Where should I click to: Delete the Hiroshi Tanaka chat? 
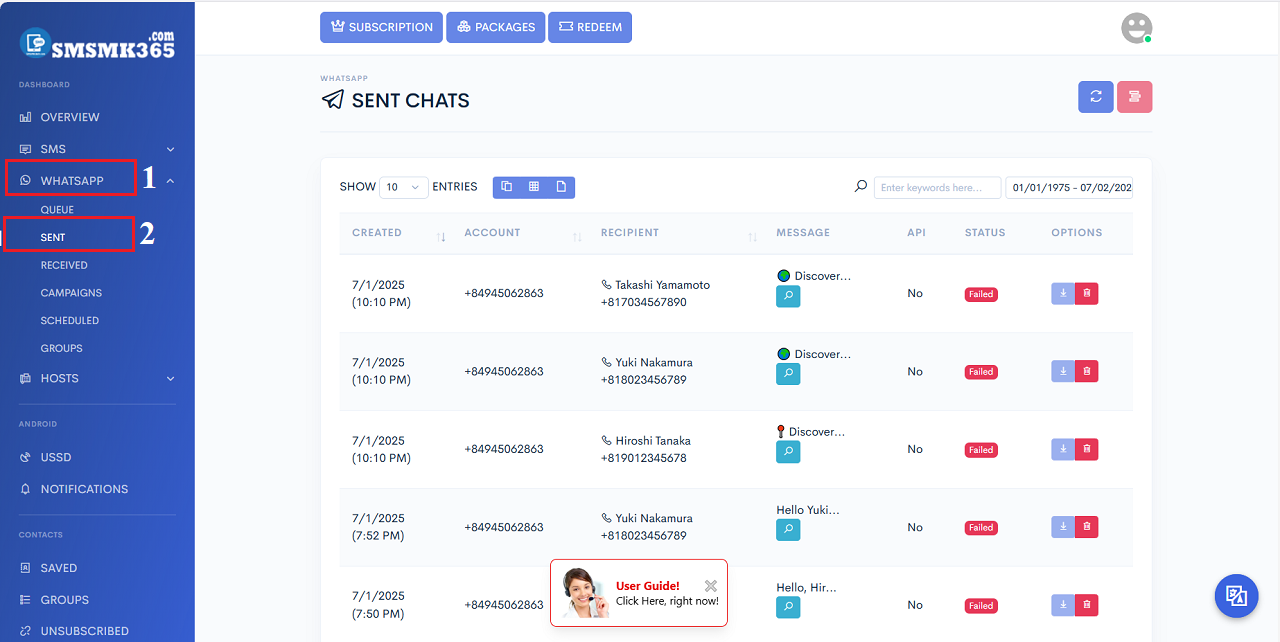click(x=1087, y=449)
